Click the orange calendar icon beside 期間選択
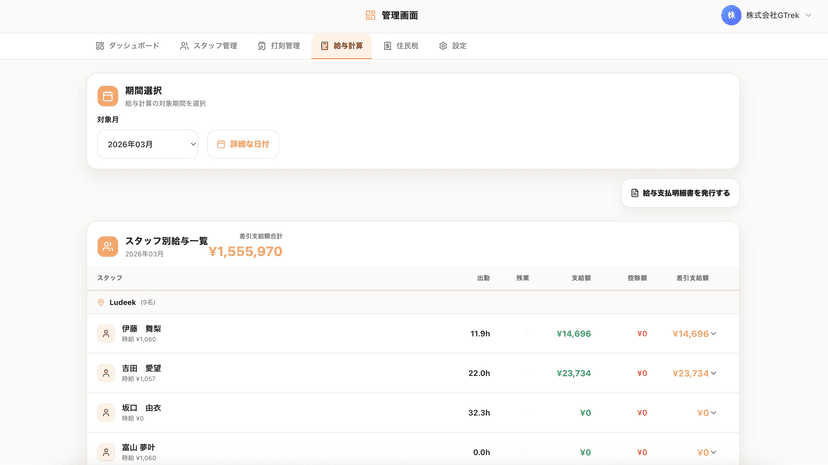The width and height of the screenshot is (828, 465). [107, 96]
